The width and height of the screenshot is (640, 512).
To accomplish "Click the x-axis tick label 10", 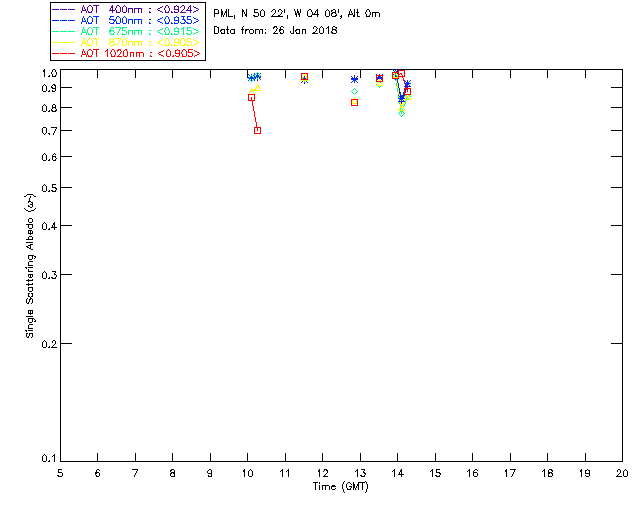I will [x=247, y=474].
